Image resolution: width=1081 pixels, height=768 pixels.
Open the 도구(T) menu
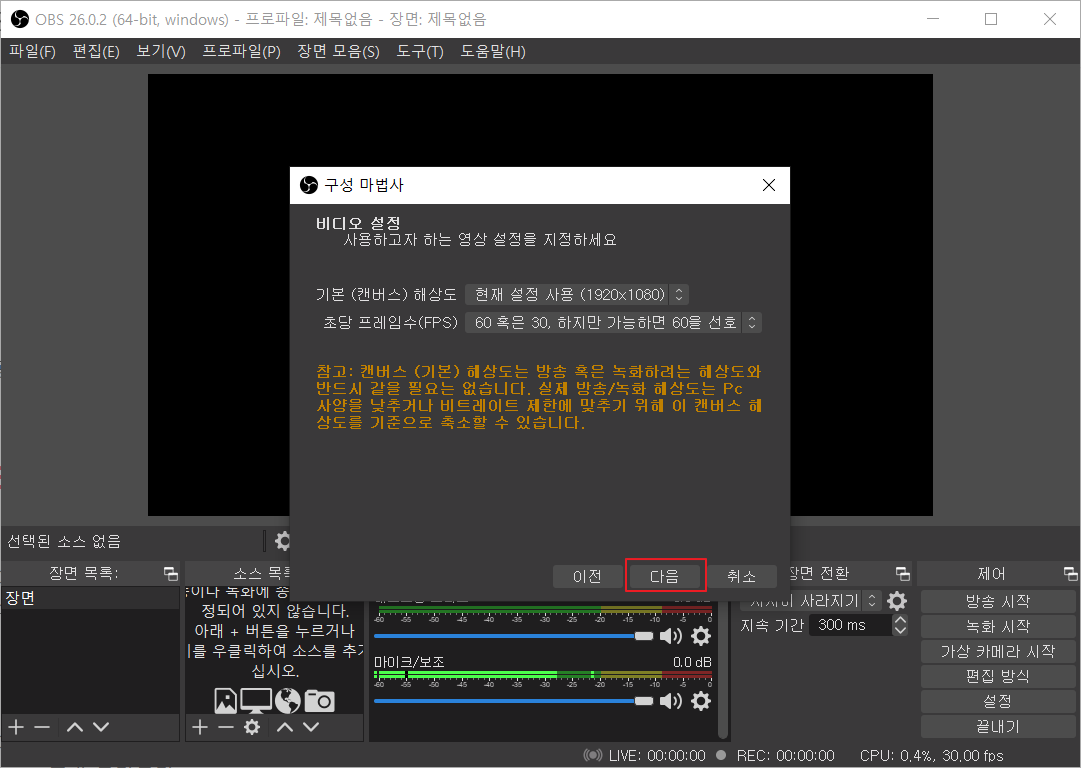(420, 52)
